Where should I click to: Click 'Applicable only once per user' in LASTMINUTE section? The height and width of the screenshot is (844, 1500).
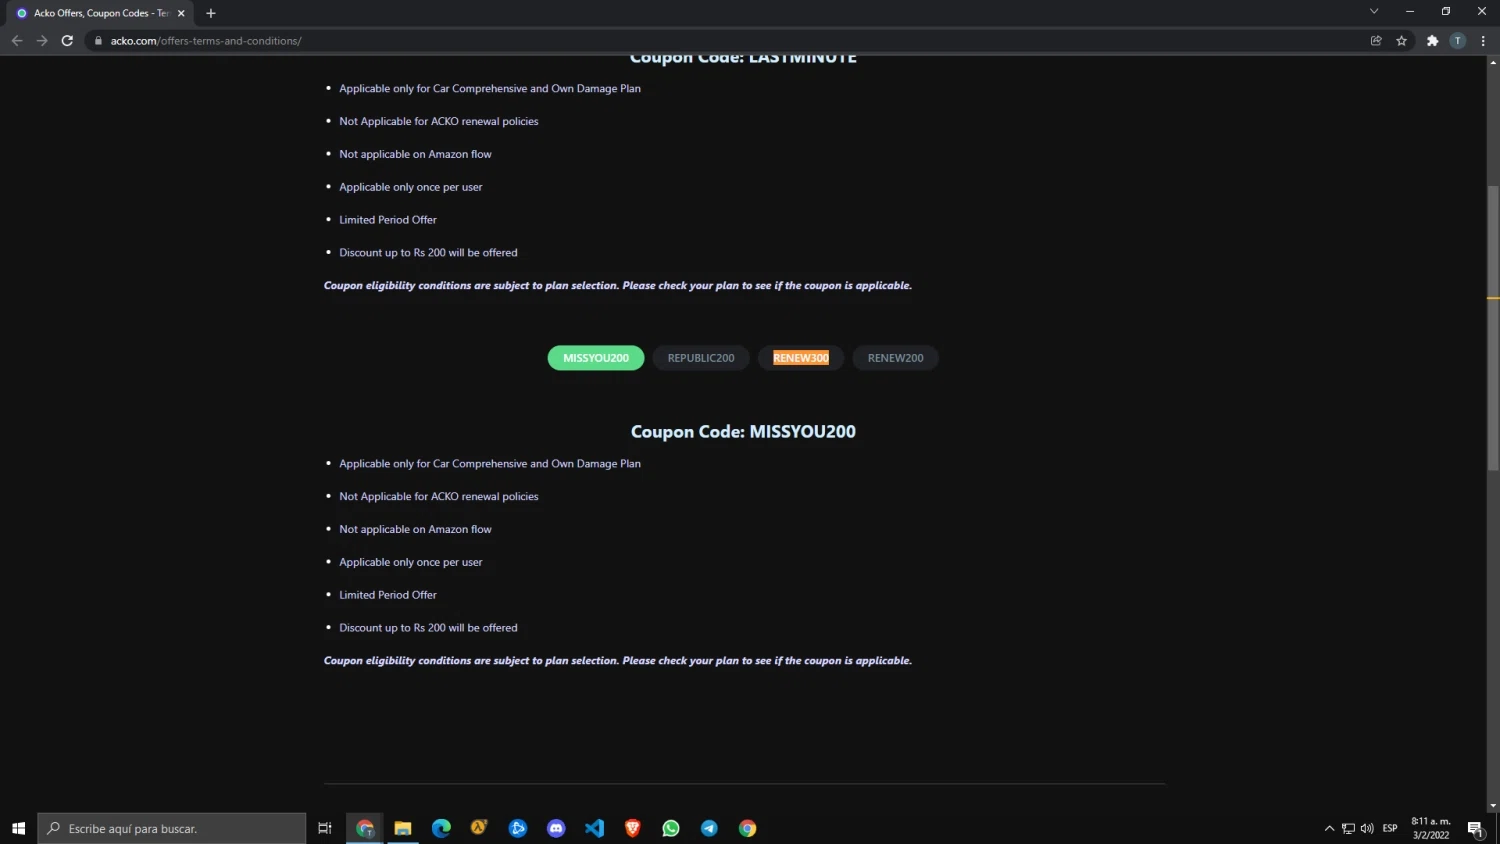tap(411, 188)
